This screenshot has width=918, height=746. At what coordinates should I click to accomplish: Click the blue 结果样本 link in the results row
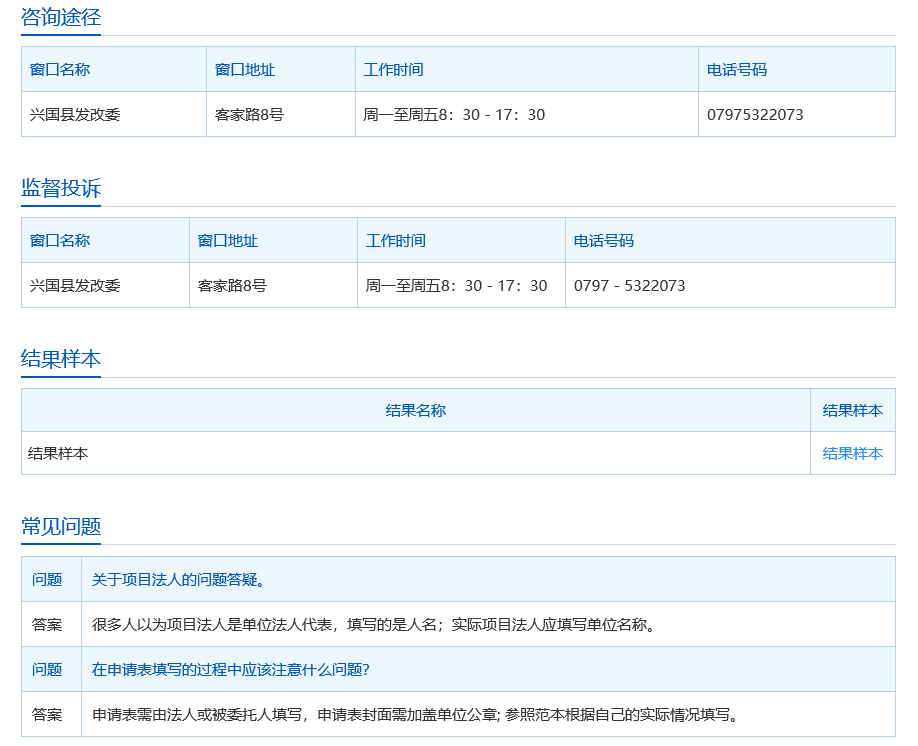pos(852,454)
